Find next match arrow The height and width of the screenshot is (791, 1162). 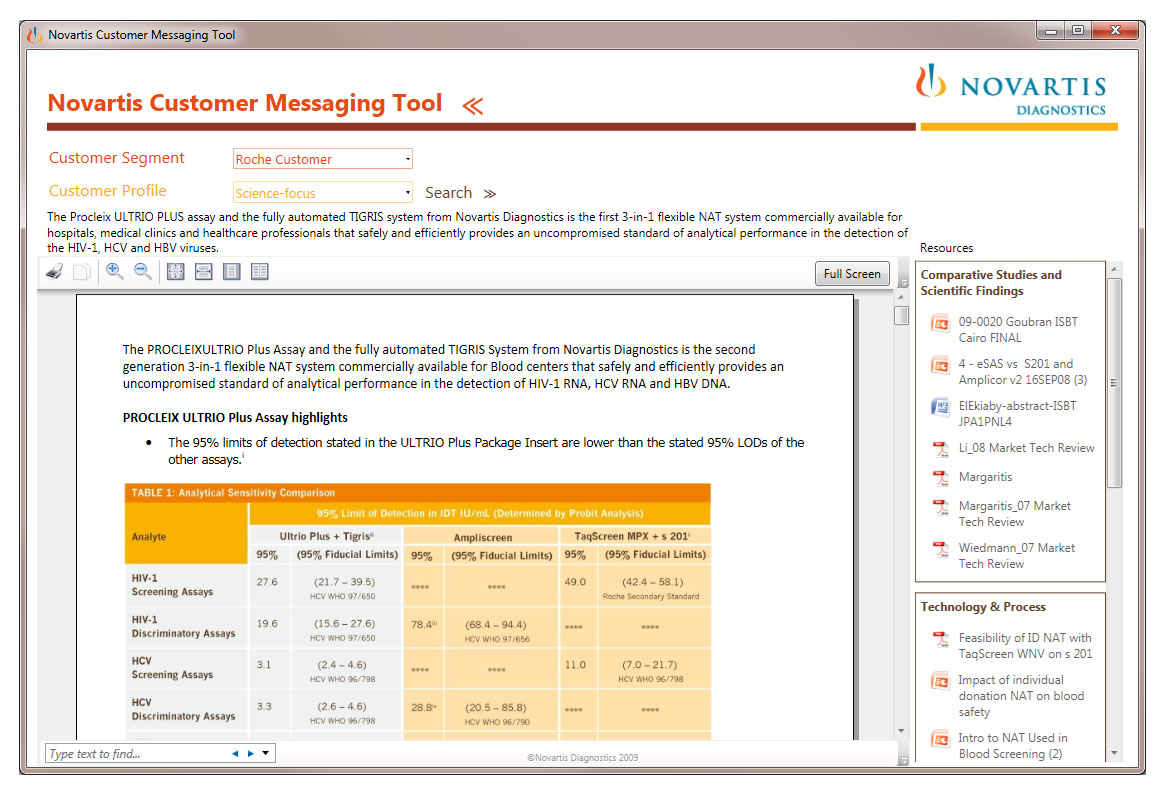pyautogui.click(x=250, y=754)
